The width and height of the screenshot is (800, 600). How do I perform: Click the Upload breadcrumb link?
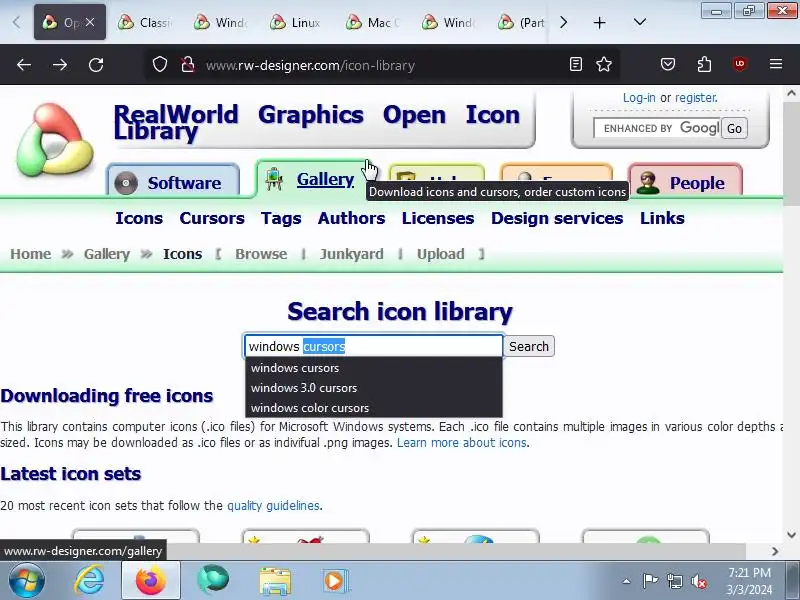(x=440, y=254)
